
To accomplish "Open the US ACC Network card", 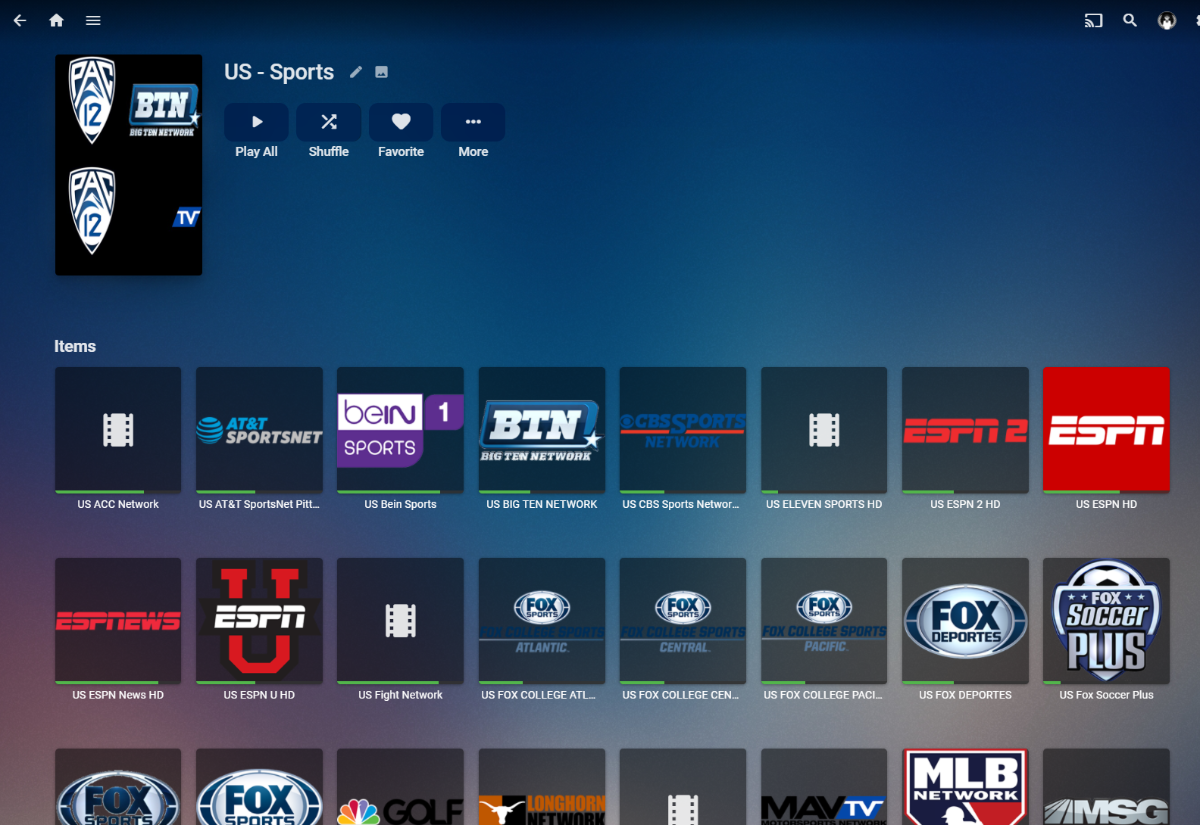I will point(118,430).
